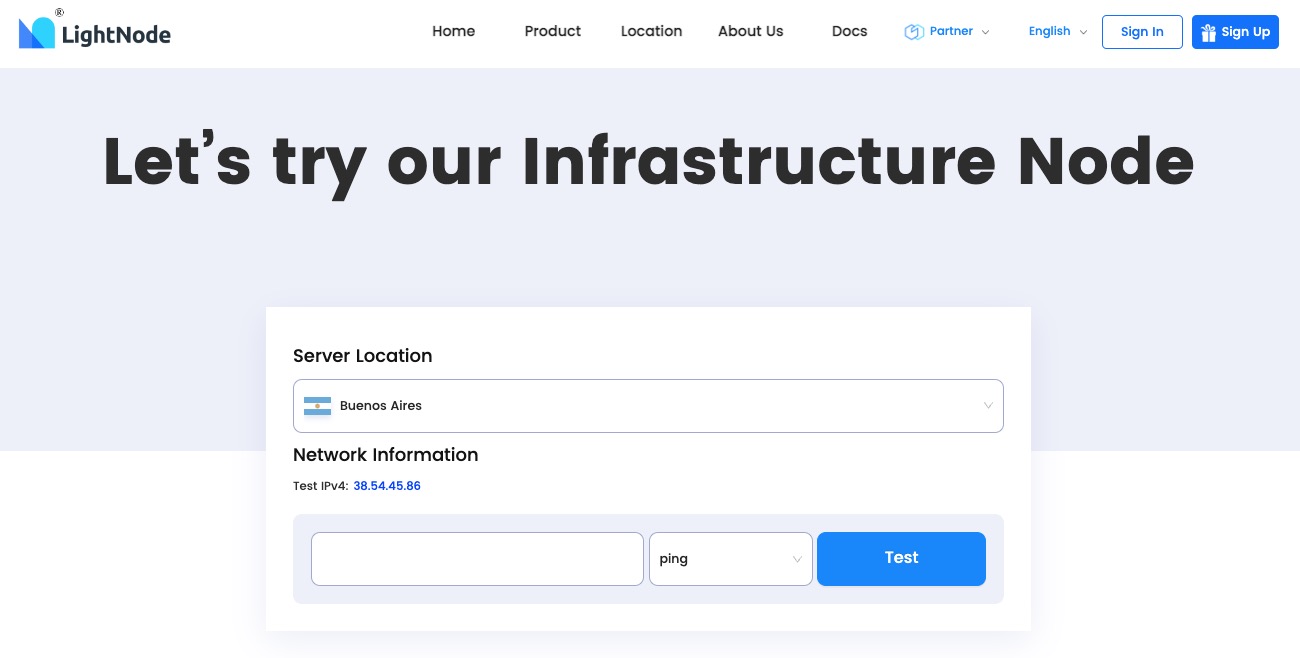1300x658 pixels.
Task: Click the gift icon on Sign Up button
Action: (1208, 32)
